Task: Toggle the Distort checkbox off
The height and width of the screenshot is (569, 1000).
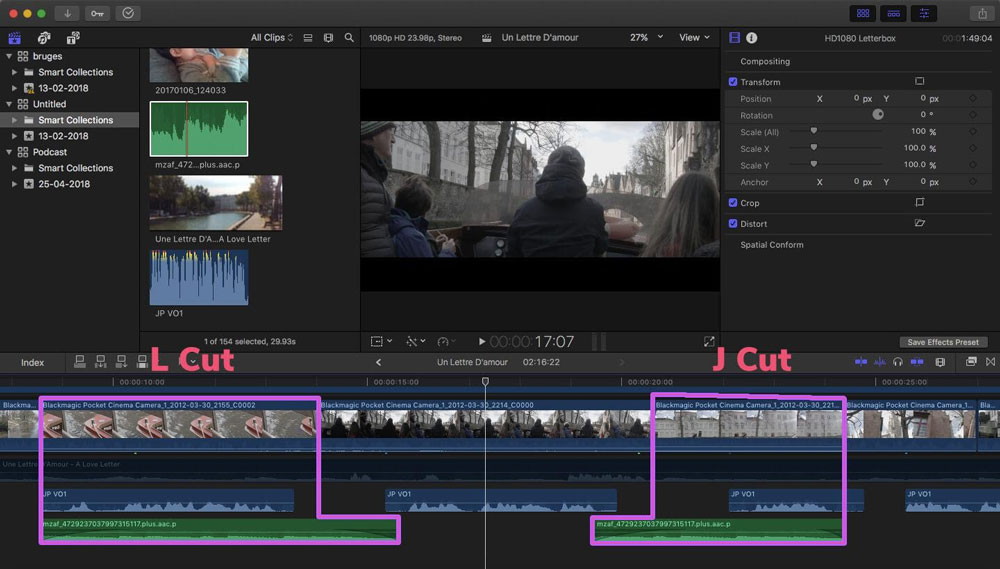Action: 733,224
